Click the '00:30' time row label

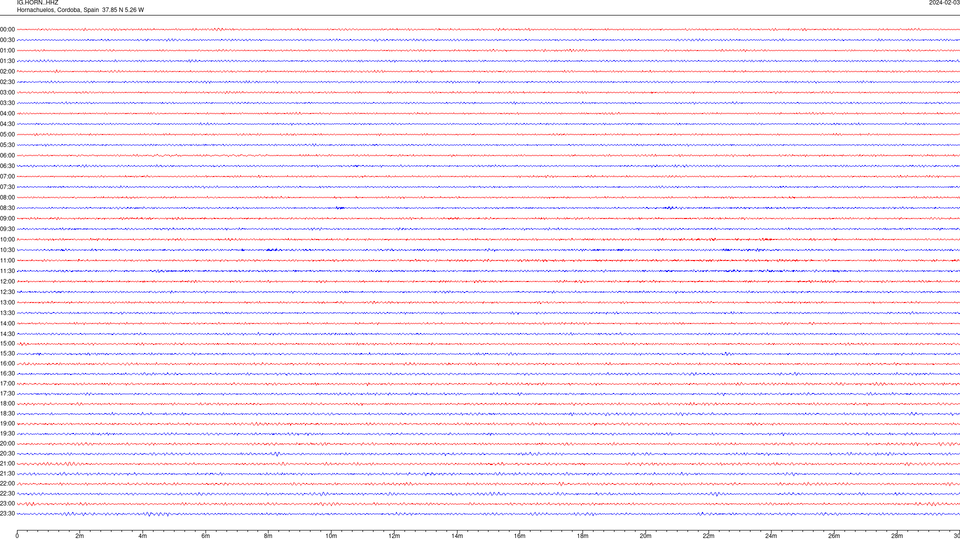pos(7,40)
